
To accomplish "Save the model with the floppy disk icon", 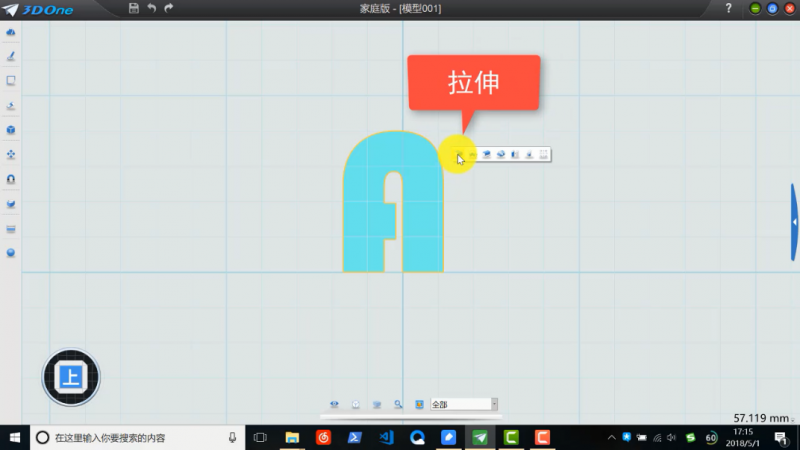I will (x=134, y=8).
